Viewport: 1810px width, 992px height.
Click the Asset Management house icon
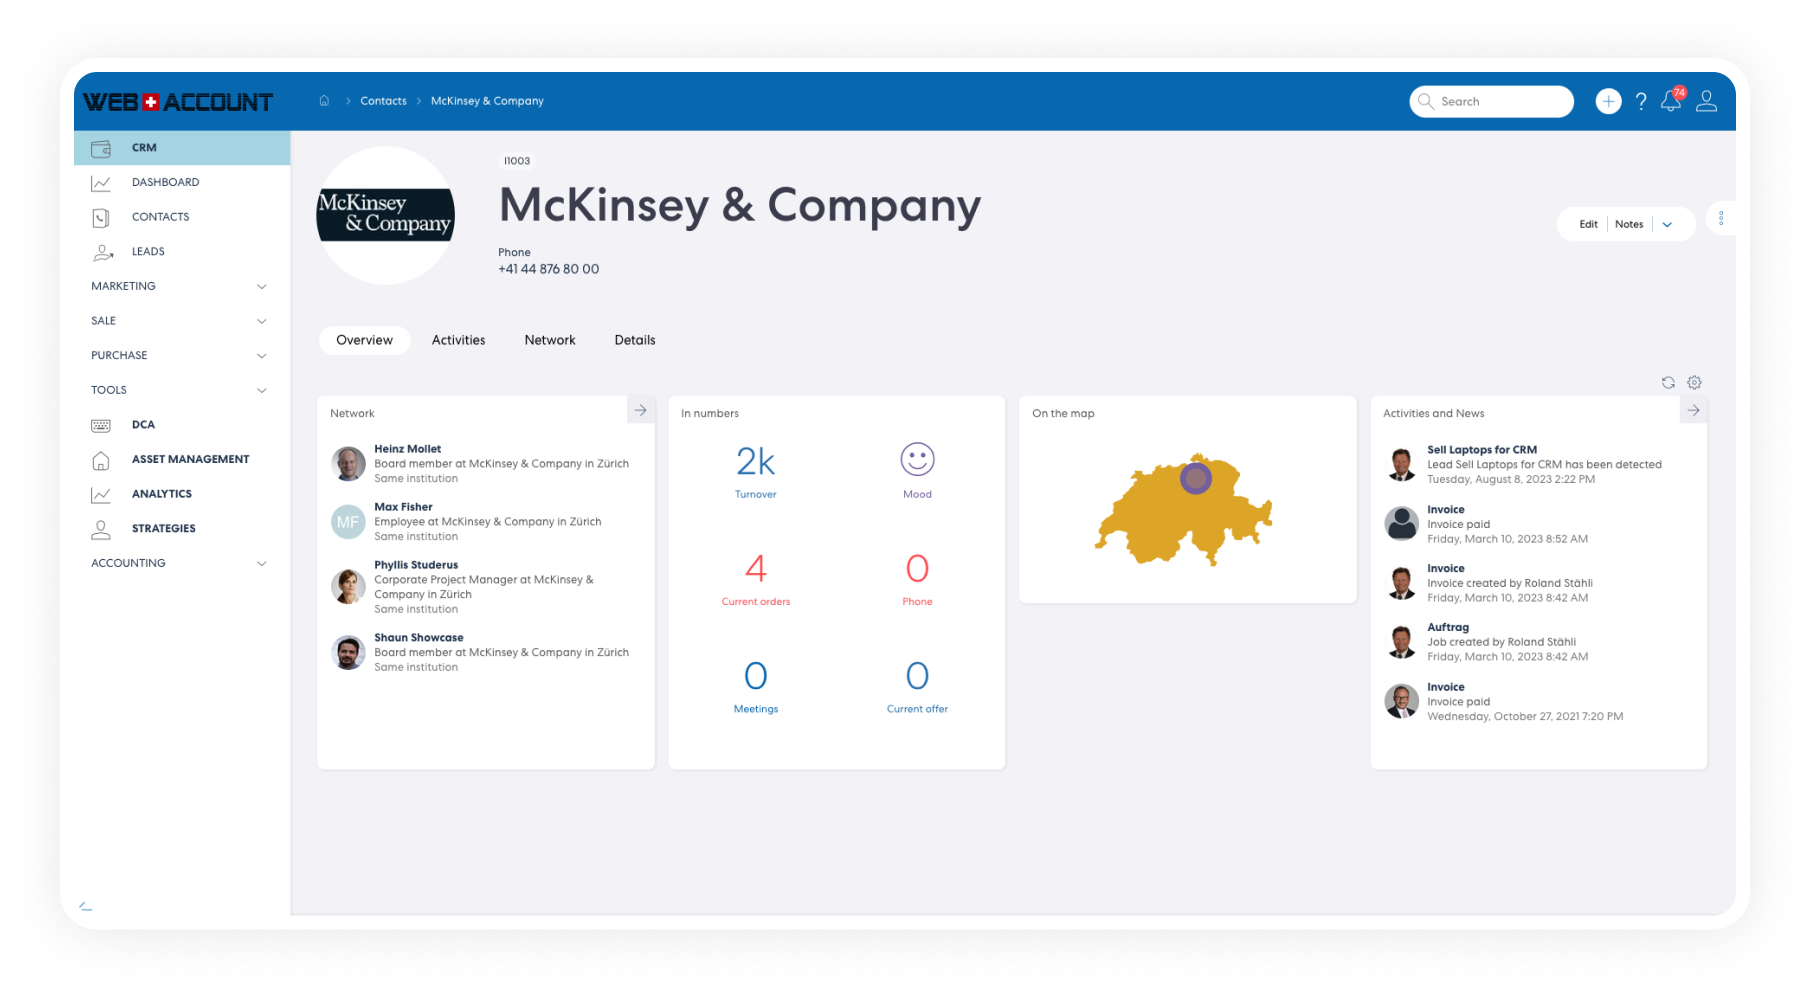[101, 460]
